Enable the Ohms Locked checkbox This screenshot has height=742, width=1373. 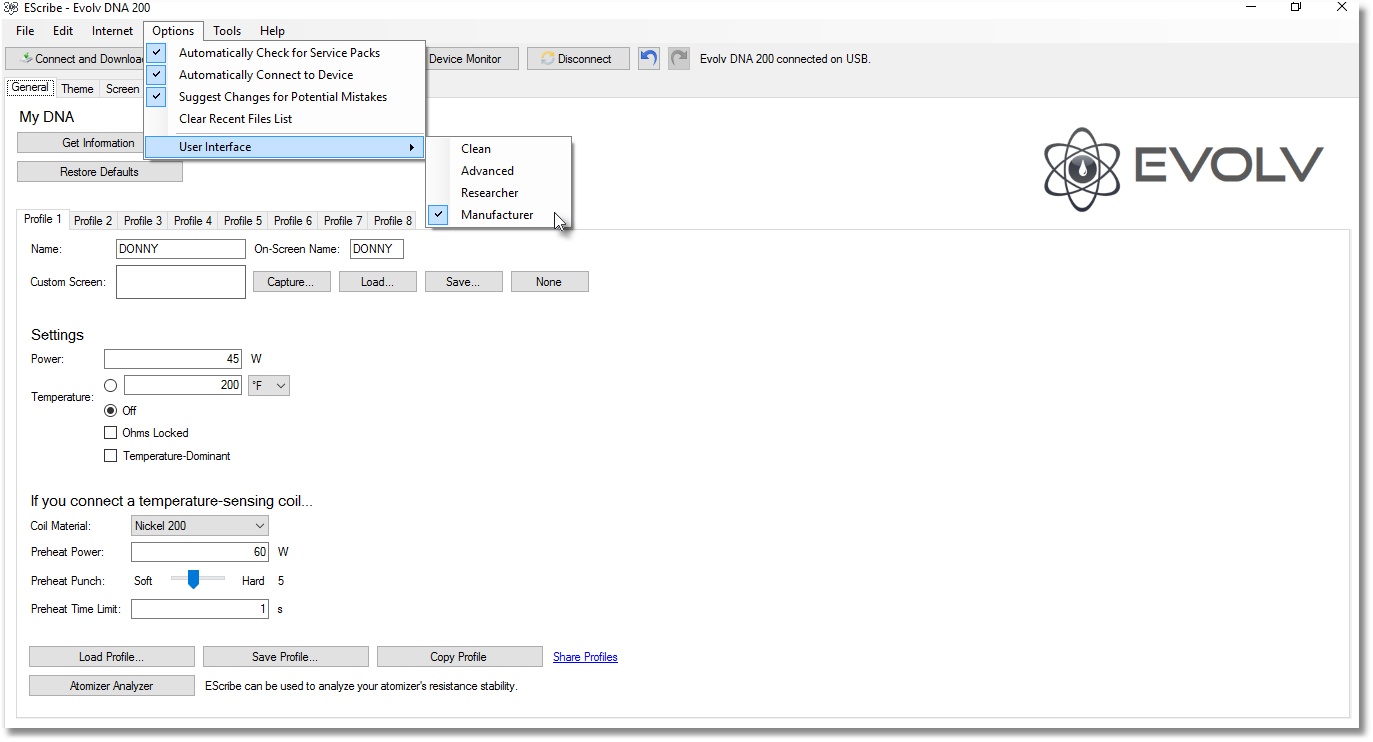(111, 433)
